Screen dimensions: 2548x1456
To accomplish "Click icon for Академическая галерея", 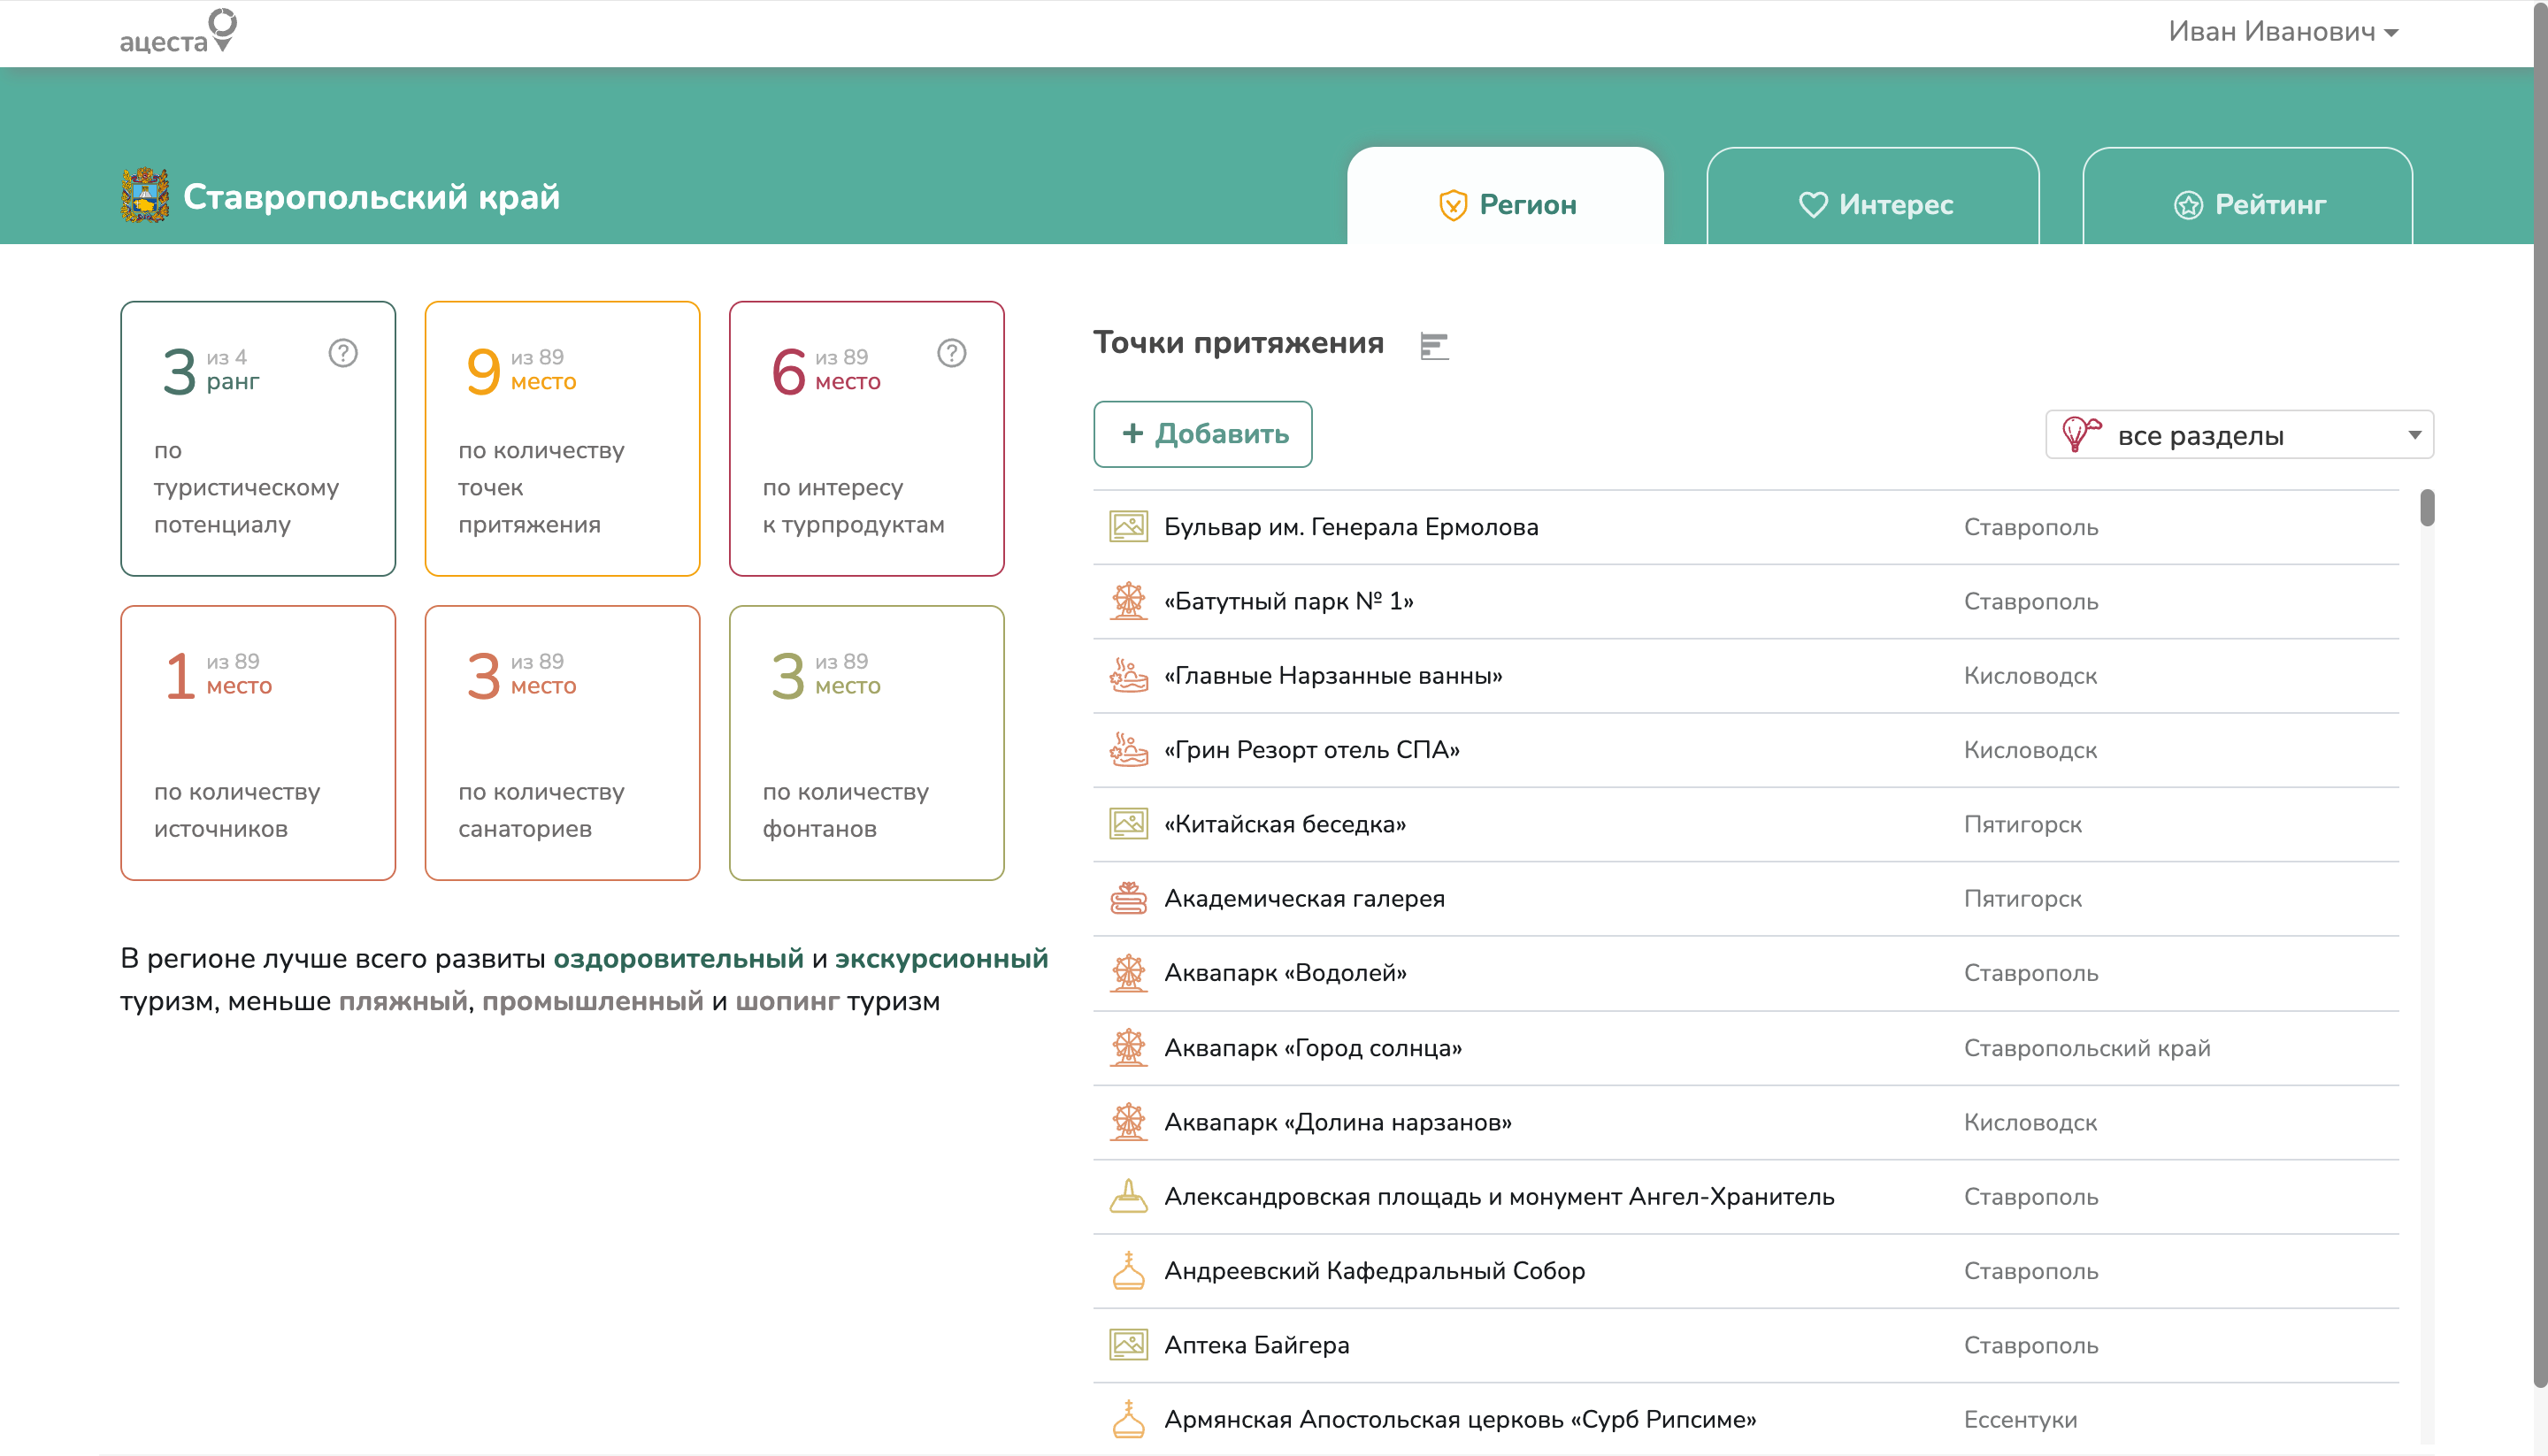I will 1128,898.
